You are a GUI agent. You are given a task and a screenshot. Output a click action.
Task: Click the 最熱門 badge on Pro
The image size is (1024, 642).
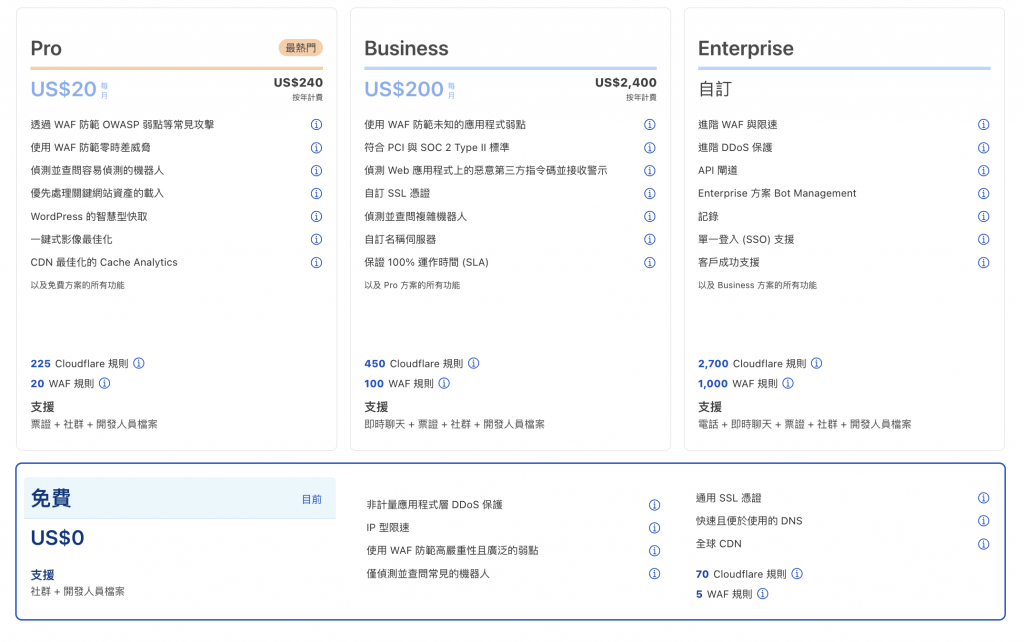pyautogui.click(x=301, y=48)
